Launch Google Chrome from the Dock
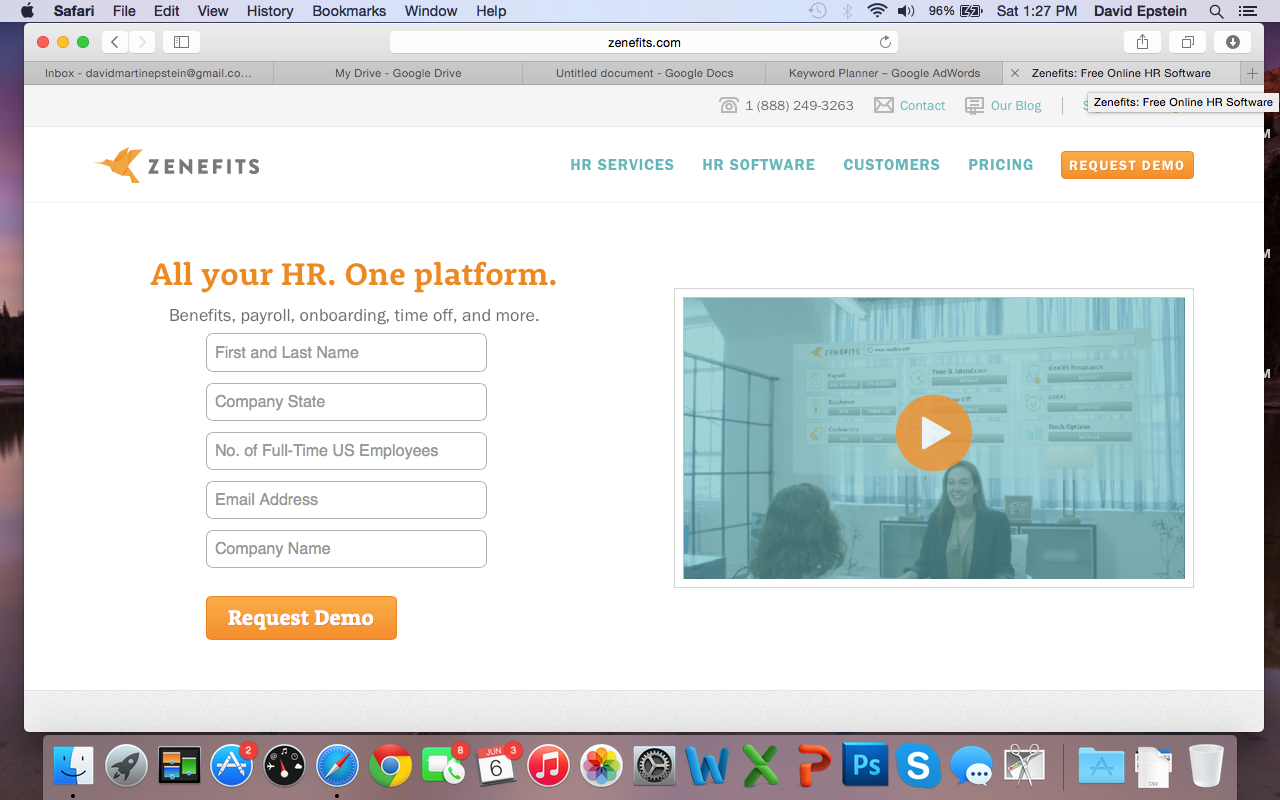This screenshot has height=800, width=1280. (x=390, y=767)
